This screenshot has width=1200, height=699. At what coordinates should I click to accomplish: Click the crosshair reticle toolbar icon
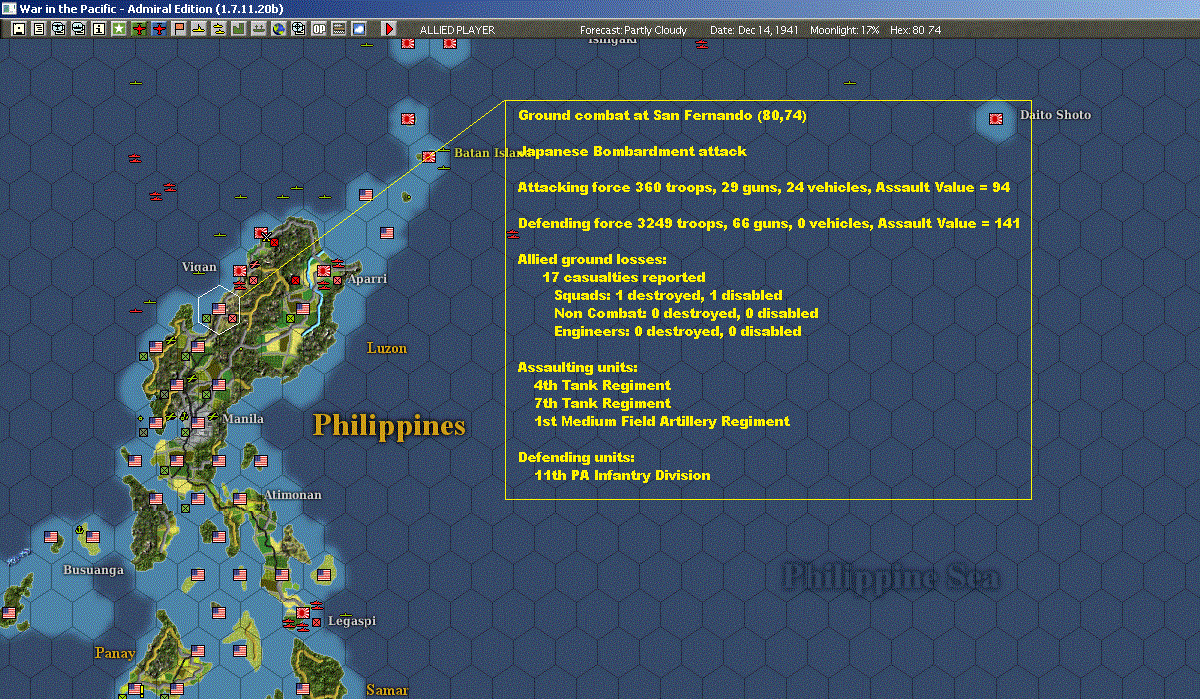click(298, 29)
